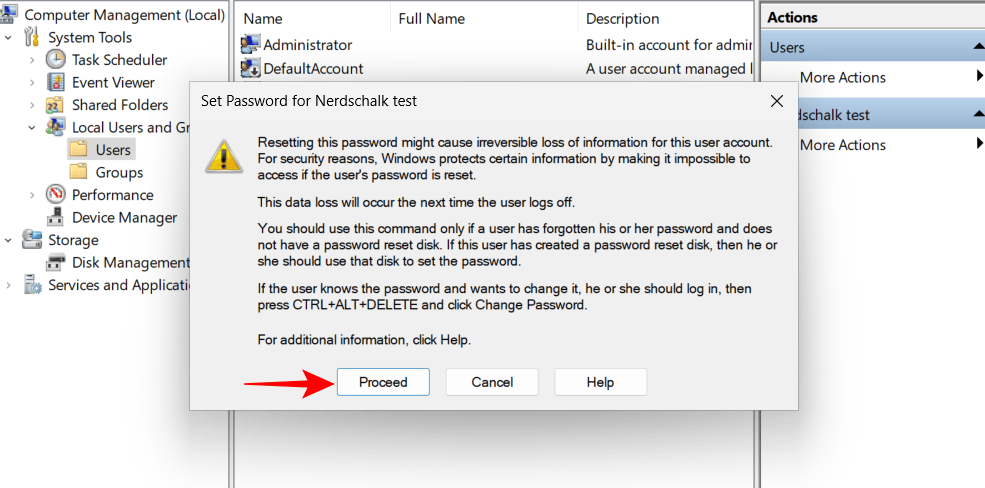Screen dimensions: 985x488
Task: Click the Task Scheduler clock icon
Action: point(56,60)
